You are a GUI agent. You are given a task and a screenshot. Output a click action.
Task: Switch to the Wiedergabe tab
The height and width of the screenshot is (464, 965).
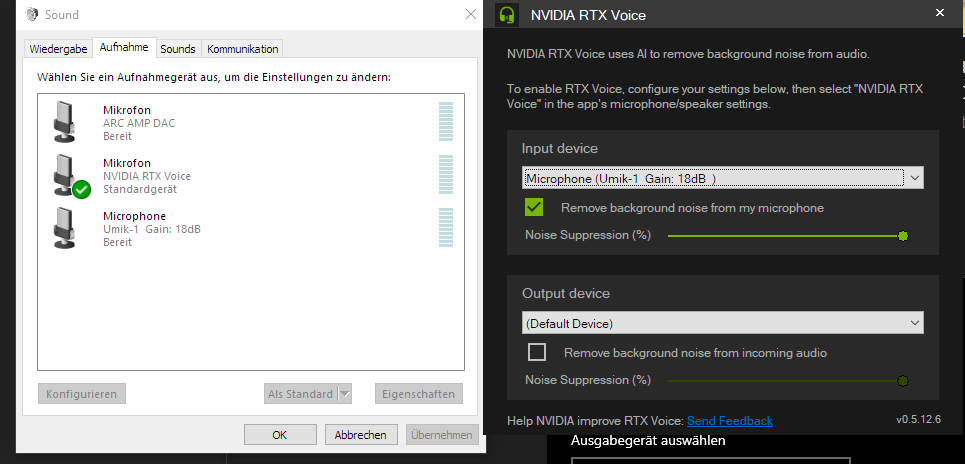pos(58,49)
